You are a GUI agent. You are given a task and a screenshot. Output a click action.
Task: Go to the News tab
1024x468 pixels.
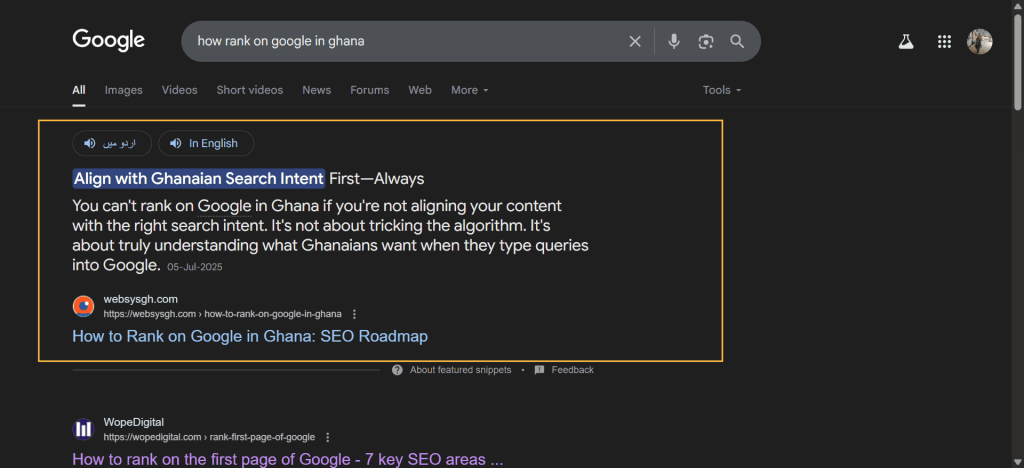click(x=317, y=90)
